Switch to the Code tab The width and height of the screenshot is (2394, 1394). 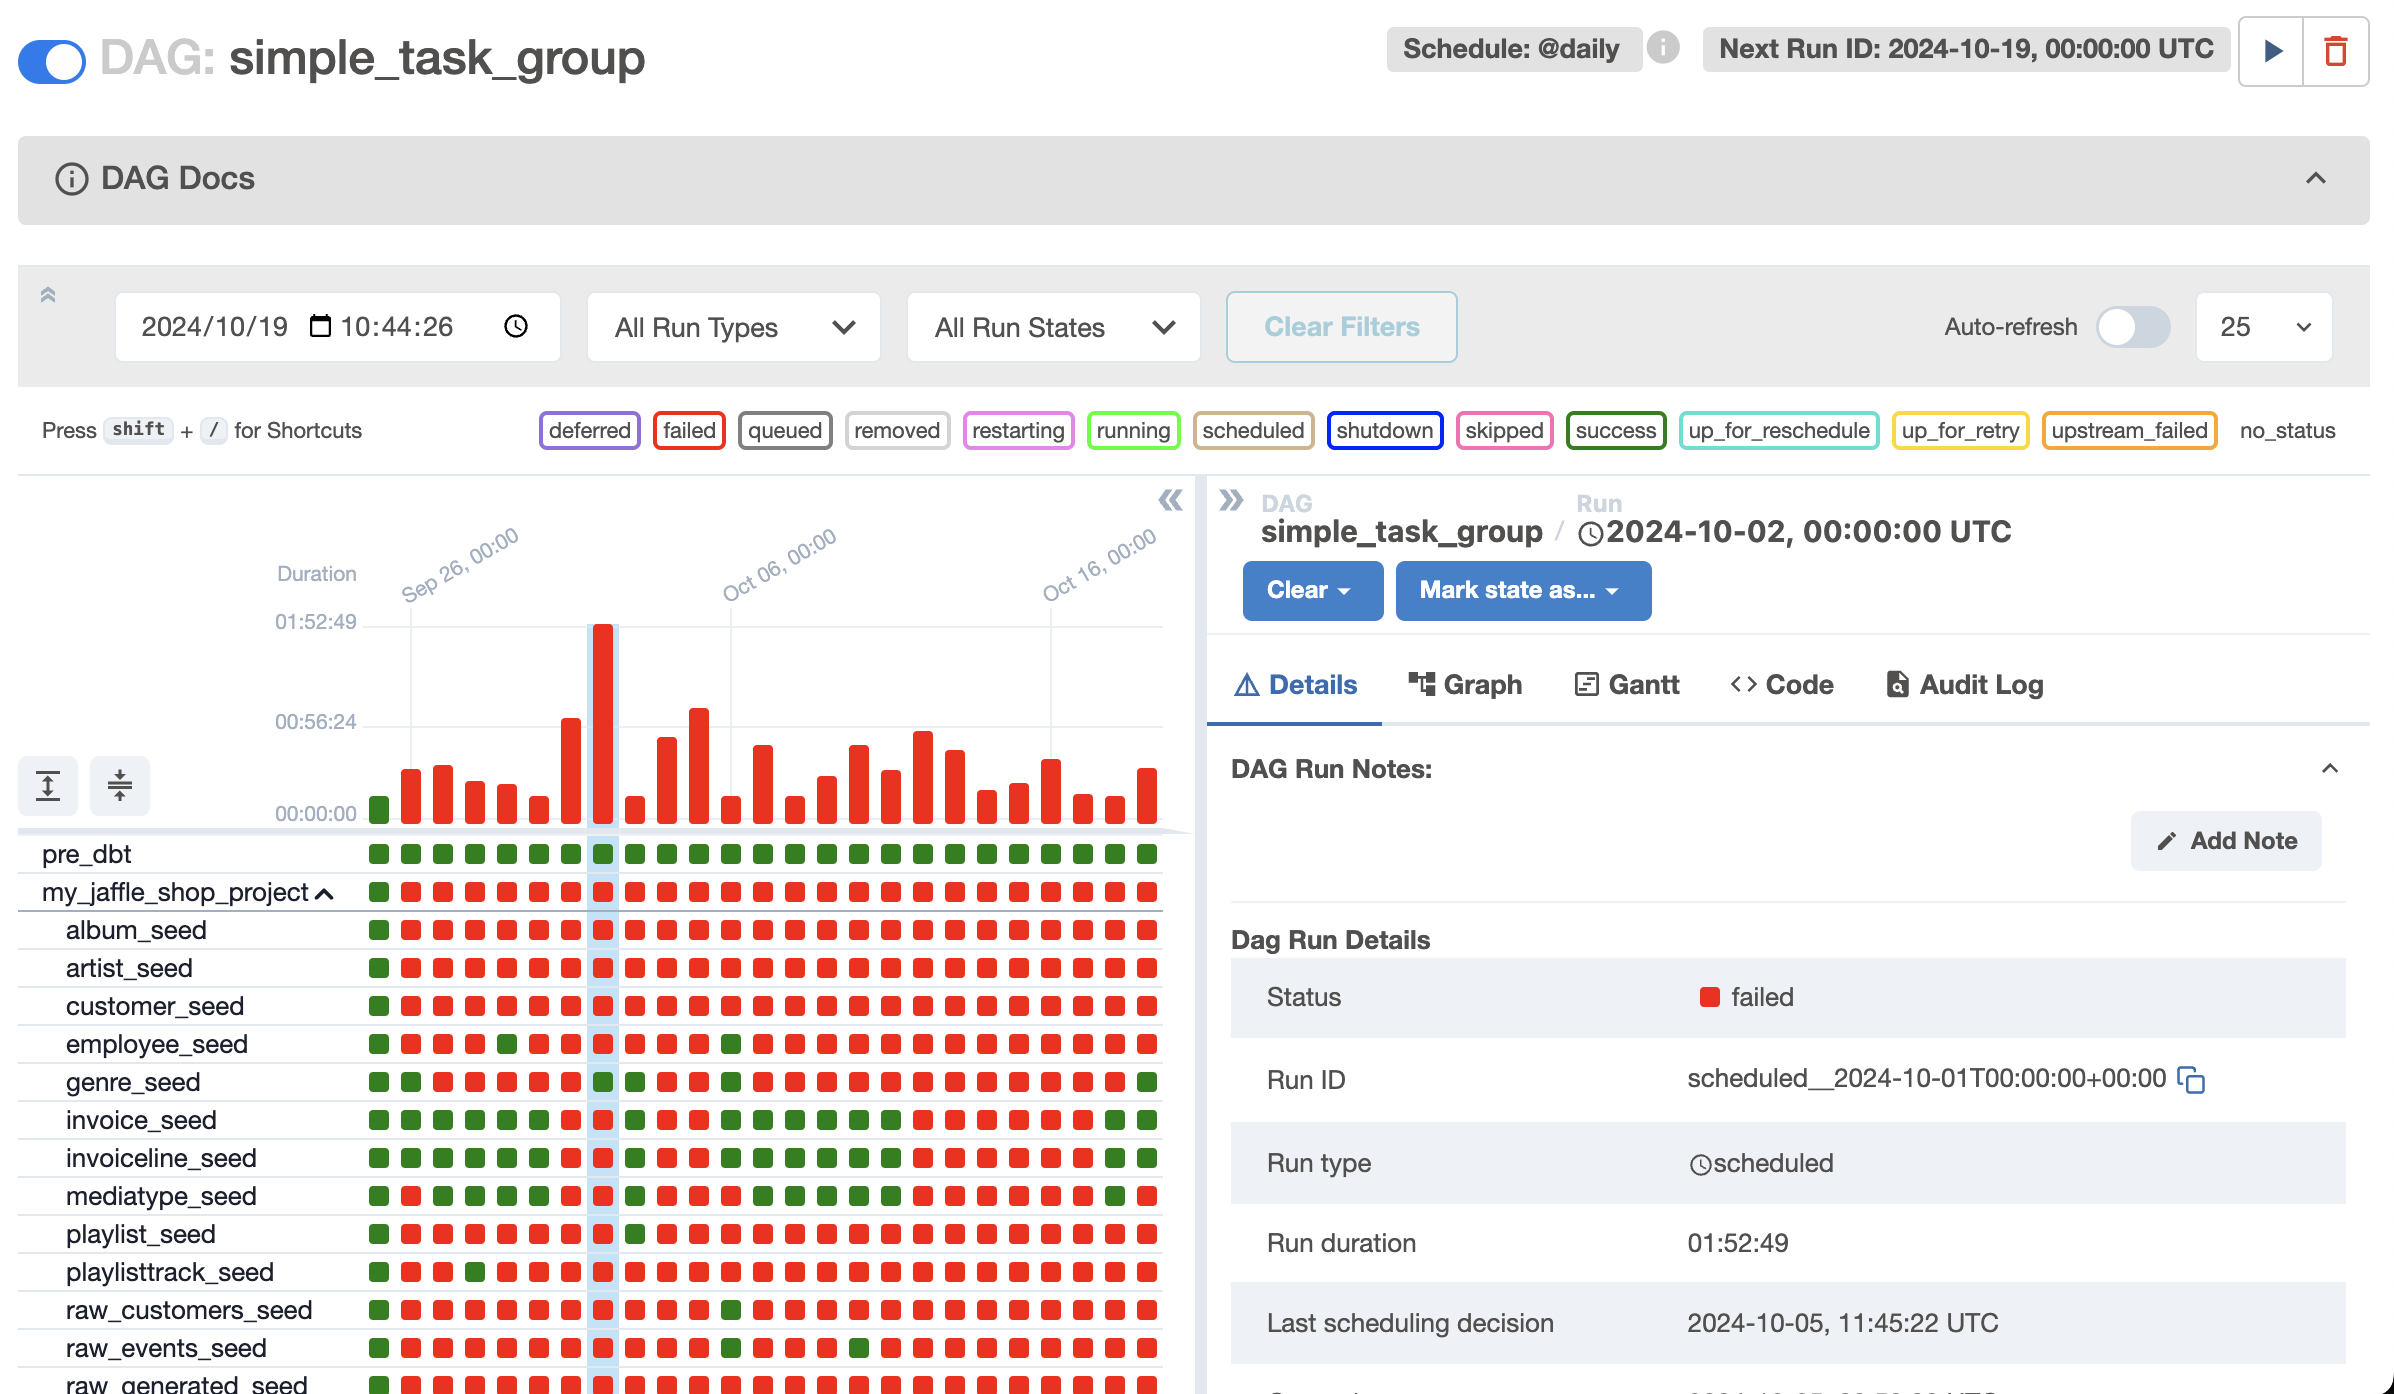[x=1782, y=685]
